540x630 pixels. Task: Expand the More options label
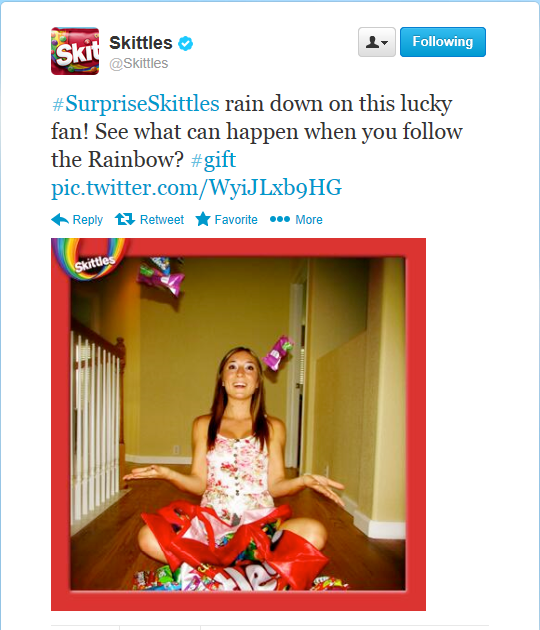(309, 220)
